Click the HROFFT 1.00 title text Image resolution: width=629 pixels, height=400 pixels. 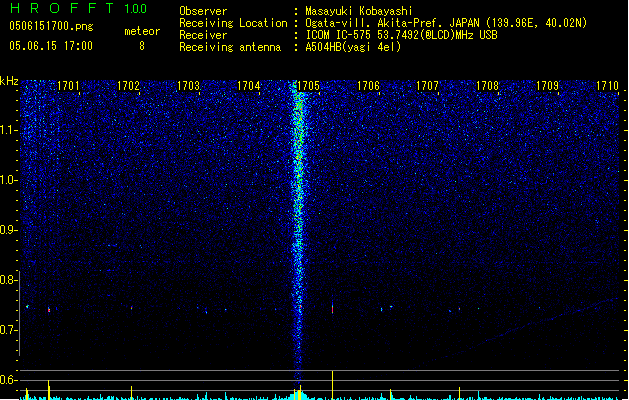point(78,8)
